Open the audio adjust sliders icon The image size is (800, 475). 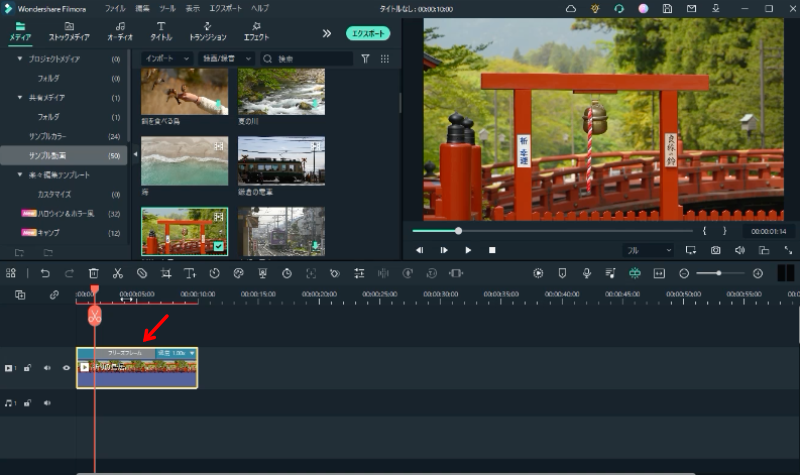click(359, 273)
